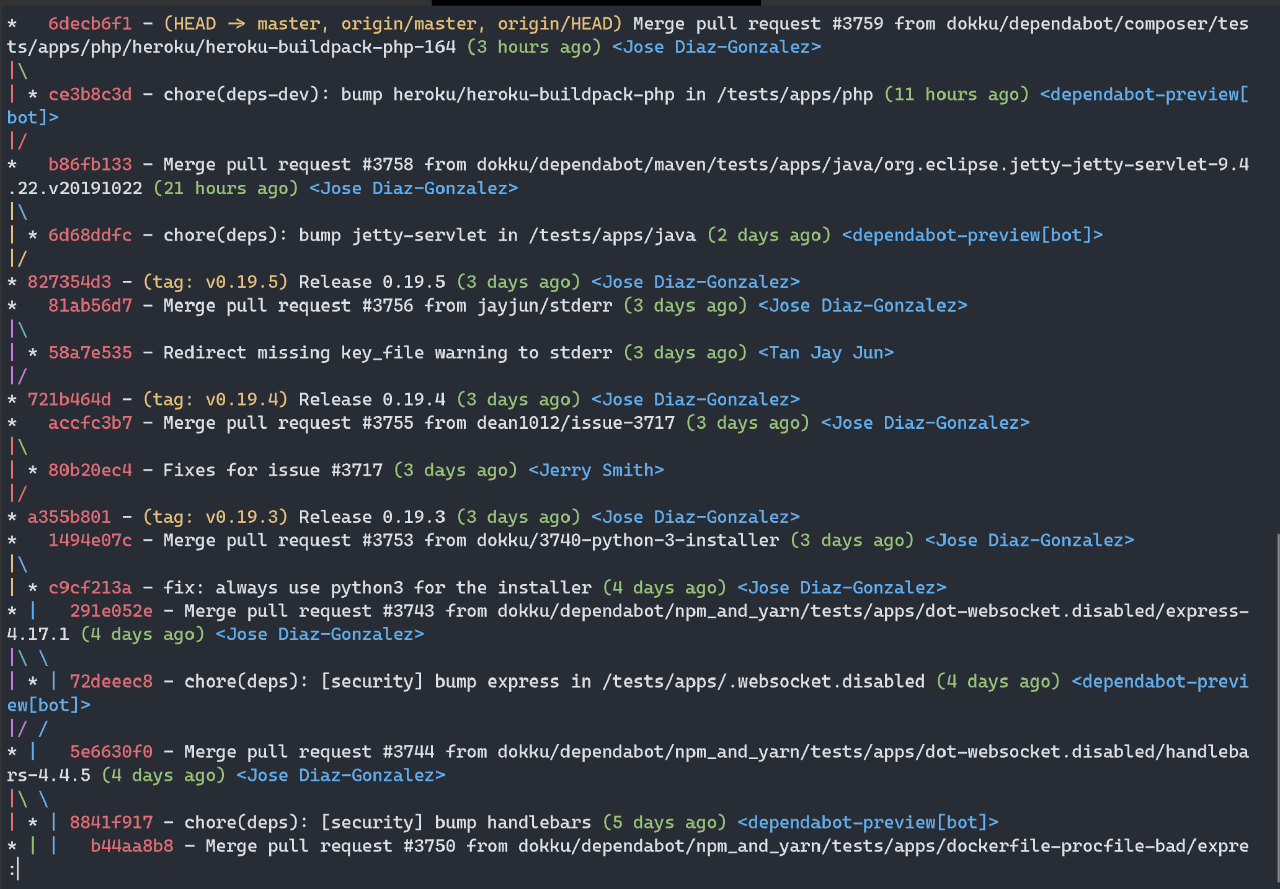Select the tag v0.19.5 label
Viewport: 1280px width, 889px height.
click(215, 282)
